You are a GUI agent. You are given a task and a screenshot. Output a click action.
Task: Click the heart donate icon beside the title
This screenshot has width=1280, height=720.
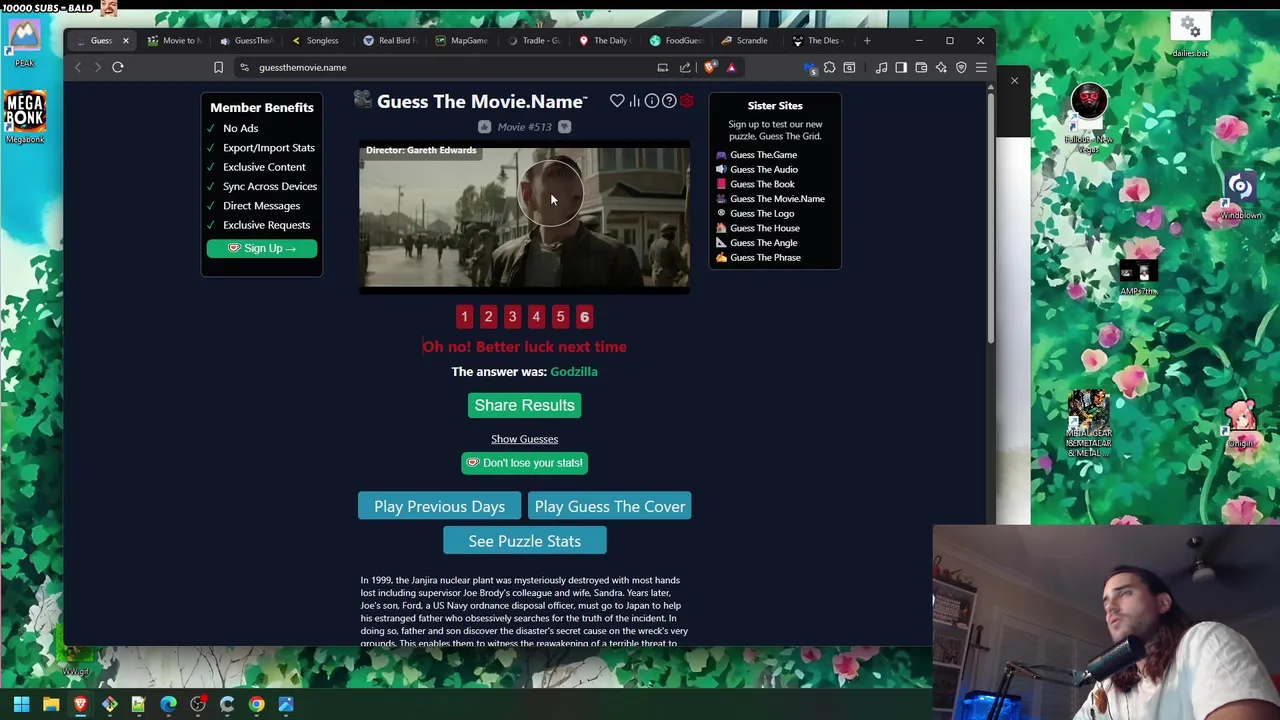click(x=617, y=101)
